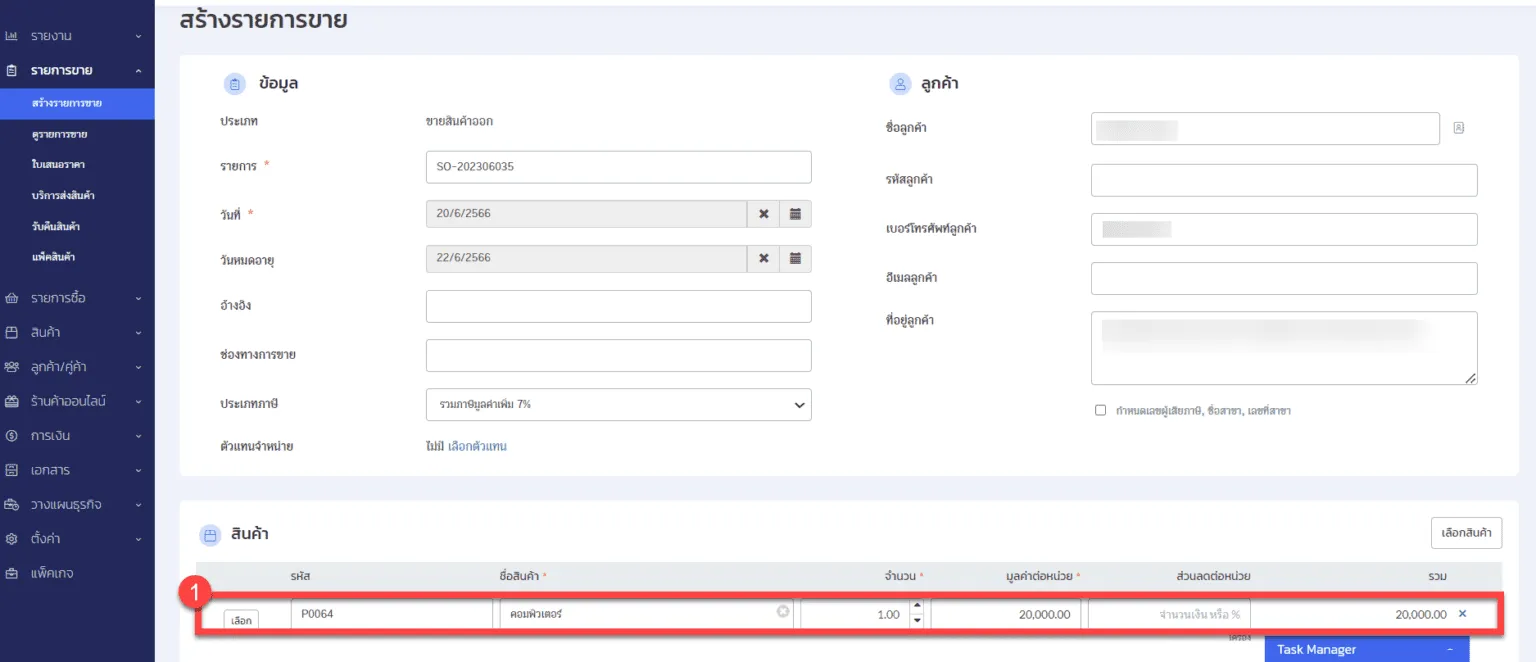Click the อ้างอิง input field
This screenshot has height=662, width=1536.
(618, 306)
